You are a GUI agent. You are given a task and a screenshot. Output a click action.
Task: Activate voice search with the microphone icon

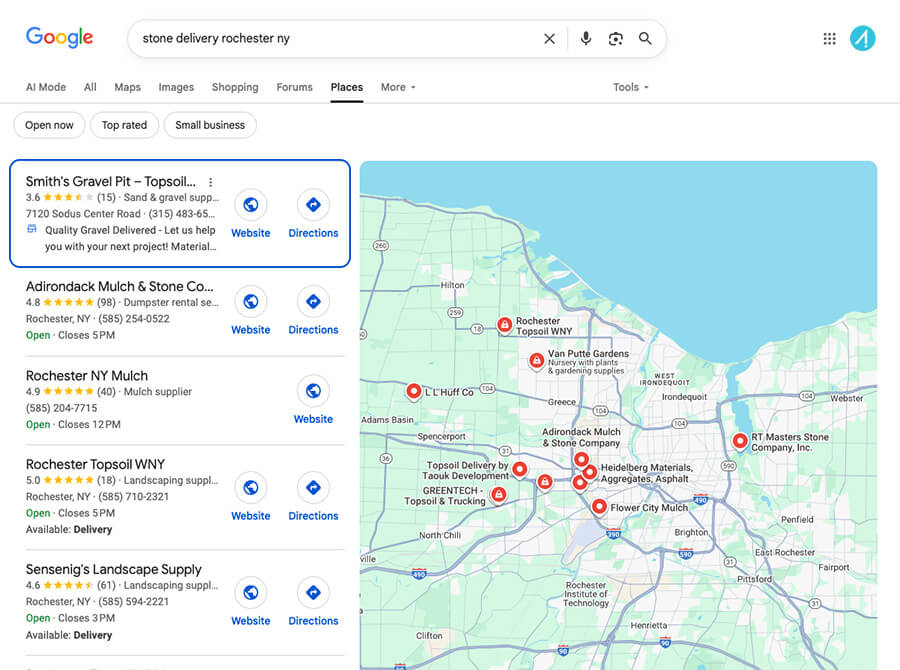[x=586, y=38]
